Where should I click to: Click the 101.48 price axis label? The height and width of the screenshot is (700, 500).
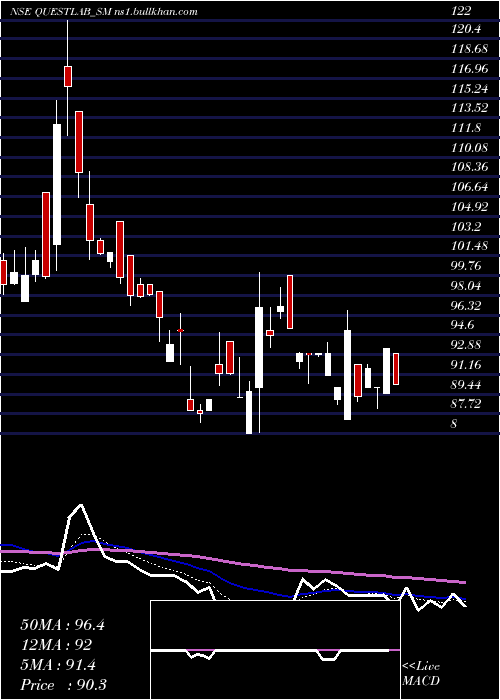[x=469, y=246]
